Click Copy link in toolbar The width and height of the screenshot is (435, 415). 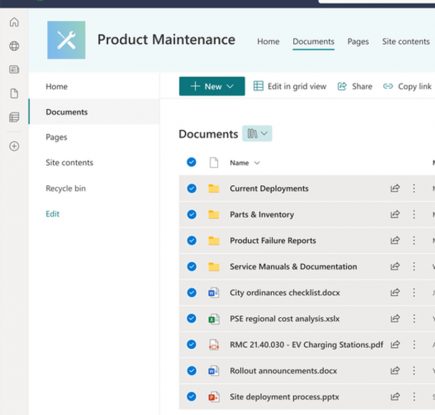click(x=407, y=86)
